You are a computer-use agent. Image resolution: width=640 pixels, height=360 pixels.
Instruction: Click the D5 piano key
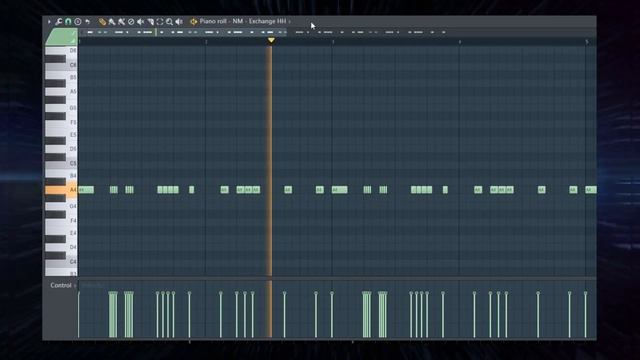61,149
